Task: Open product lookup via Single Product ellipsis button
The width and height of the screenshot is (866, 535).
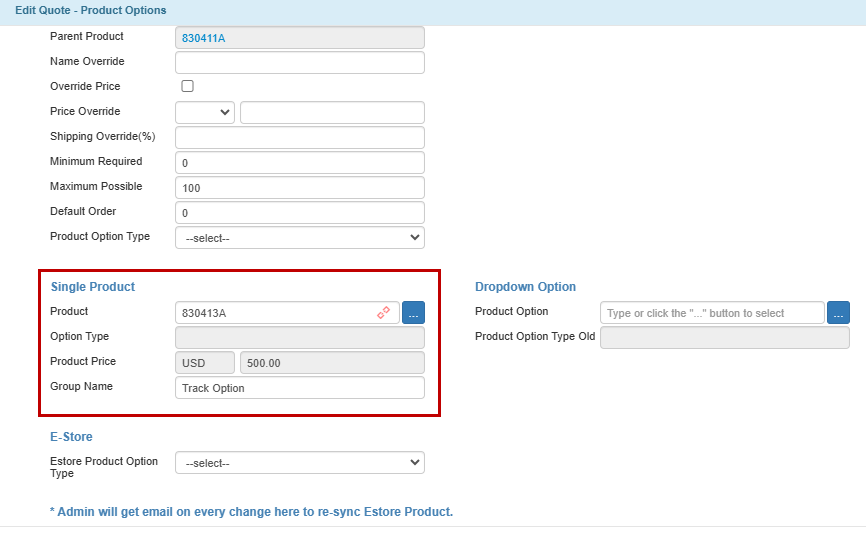Action: (413, 312)
